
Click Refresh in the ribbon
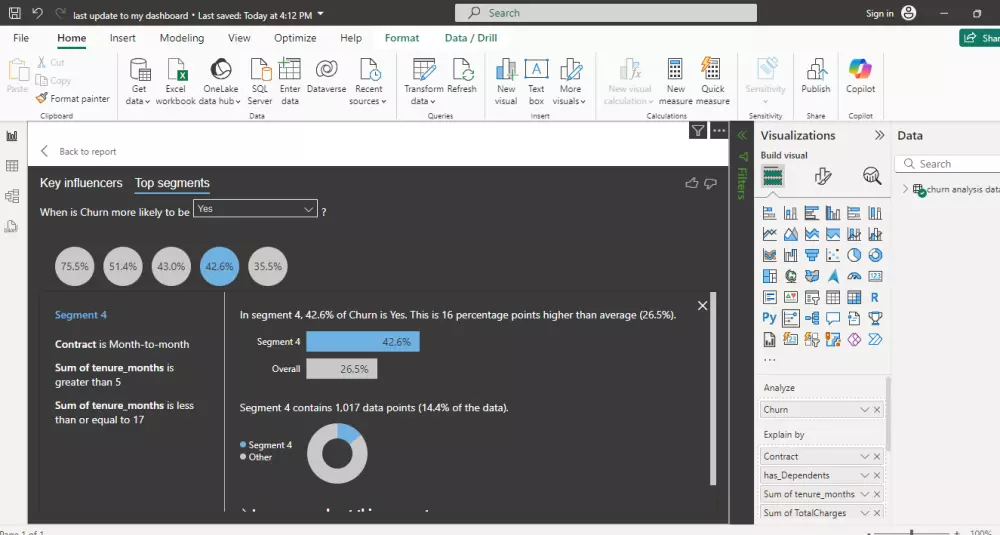pyautogui.click(x=462, y=77)
